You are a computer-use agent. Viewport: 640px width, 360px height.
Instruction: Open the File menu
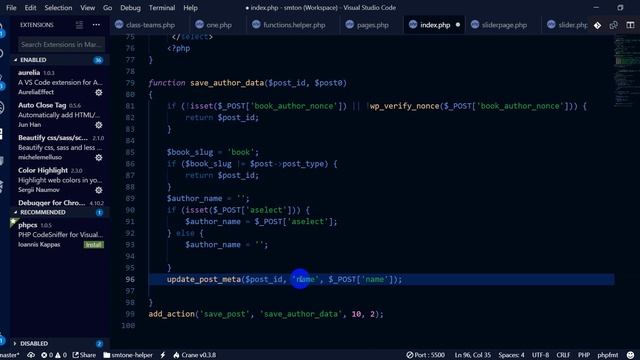pyautogui.click(x=11, y=8)
